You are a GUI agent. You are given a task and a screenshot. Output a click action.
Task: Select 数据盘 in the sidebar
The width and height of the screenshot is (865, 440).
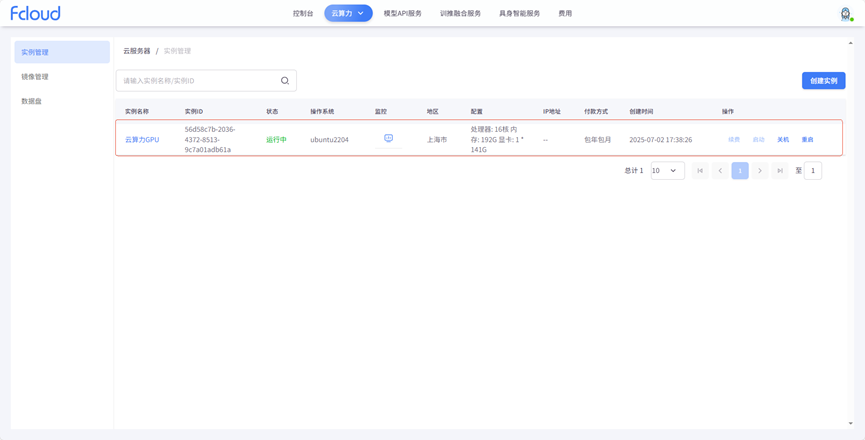pyautogui.click(x=32, y=101)
